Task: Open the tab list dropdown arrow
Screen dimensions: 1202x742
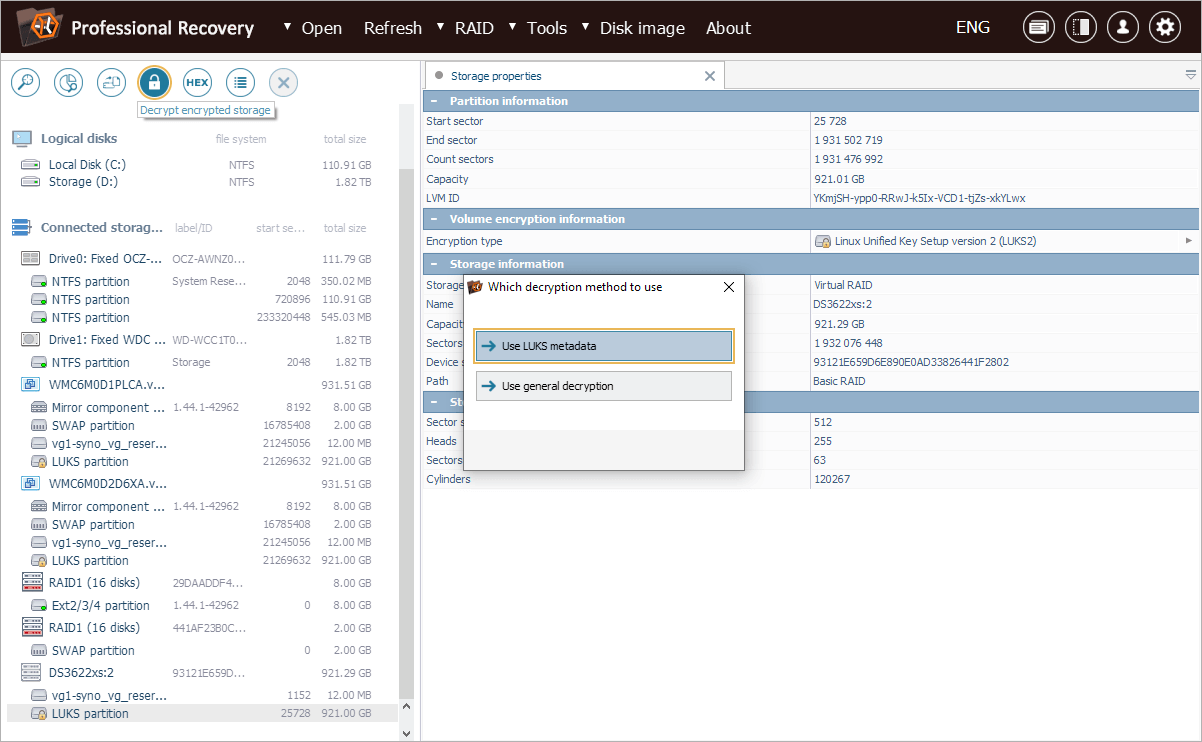Action: pos(1191,75)
